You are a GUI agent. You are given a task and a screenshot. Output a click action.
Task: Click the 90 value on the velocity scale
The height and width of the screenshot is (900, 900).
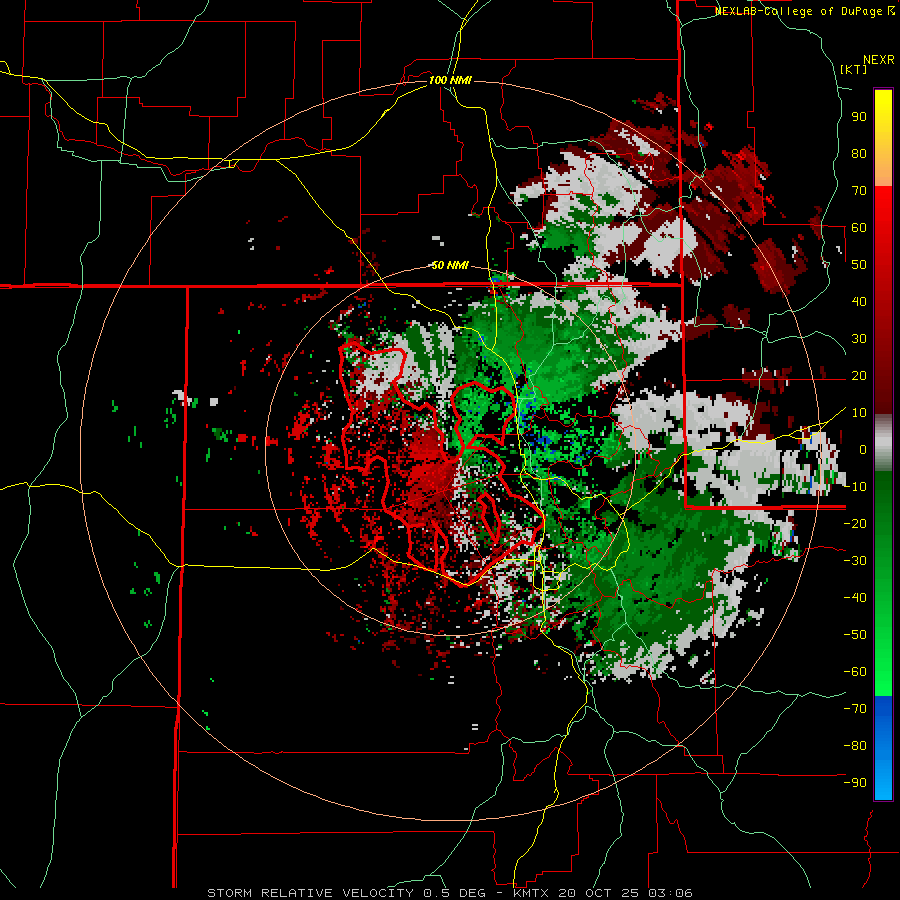point(859,117)
